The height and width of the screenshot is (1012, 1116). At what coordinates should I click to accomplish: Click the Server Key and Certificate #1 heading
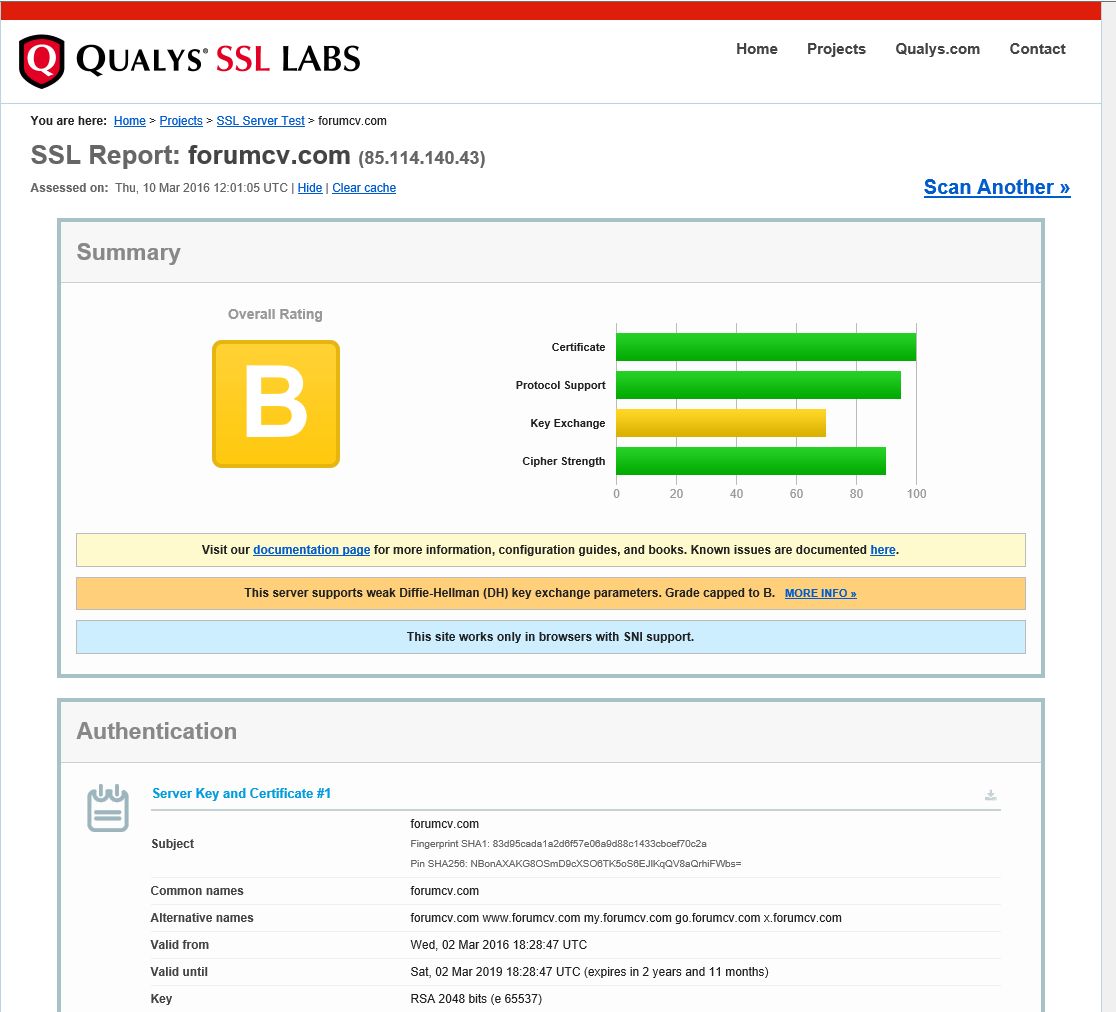click(241, 794)
